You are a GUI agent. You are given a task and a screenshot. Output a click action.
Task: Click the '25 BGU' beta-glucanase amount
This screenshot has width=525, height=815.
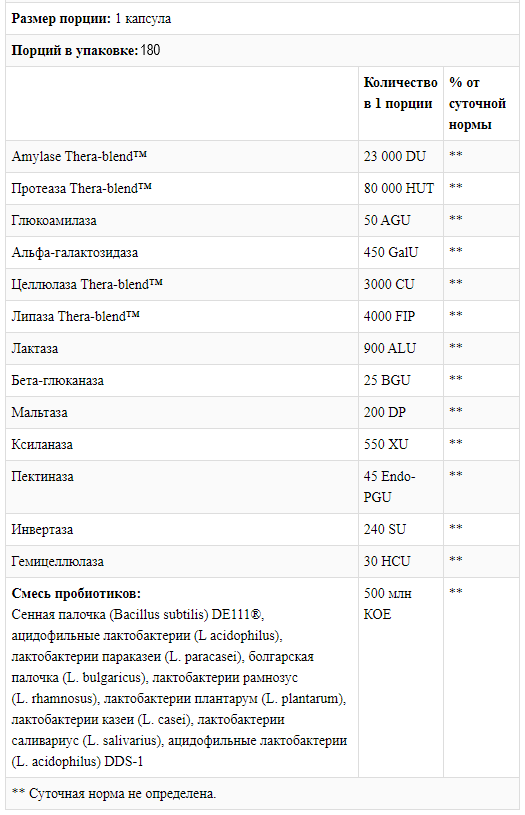(x=387, y=380)
